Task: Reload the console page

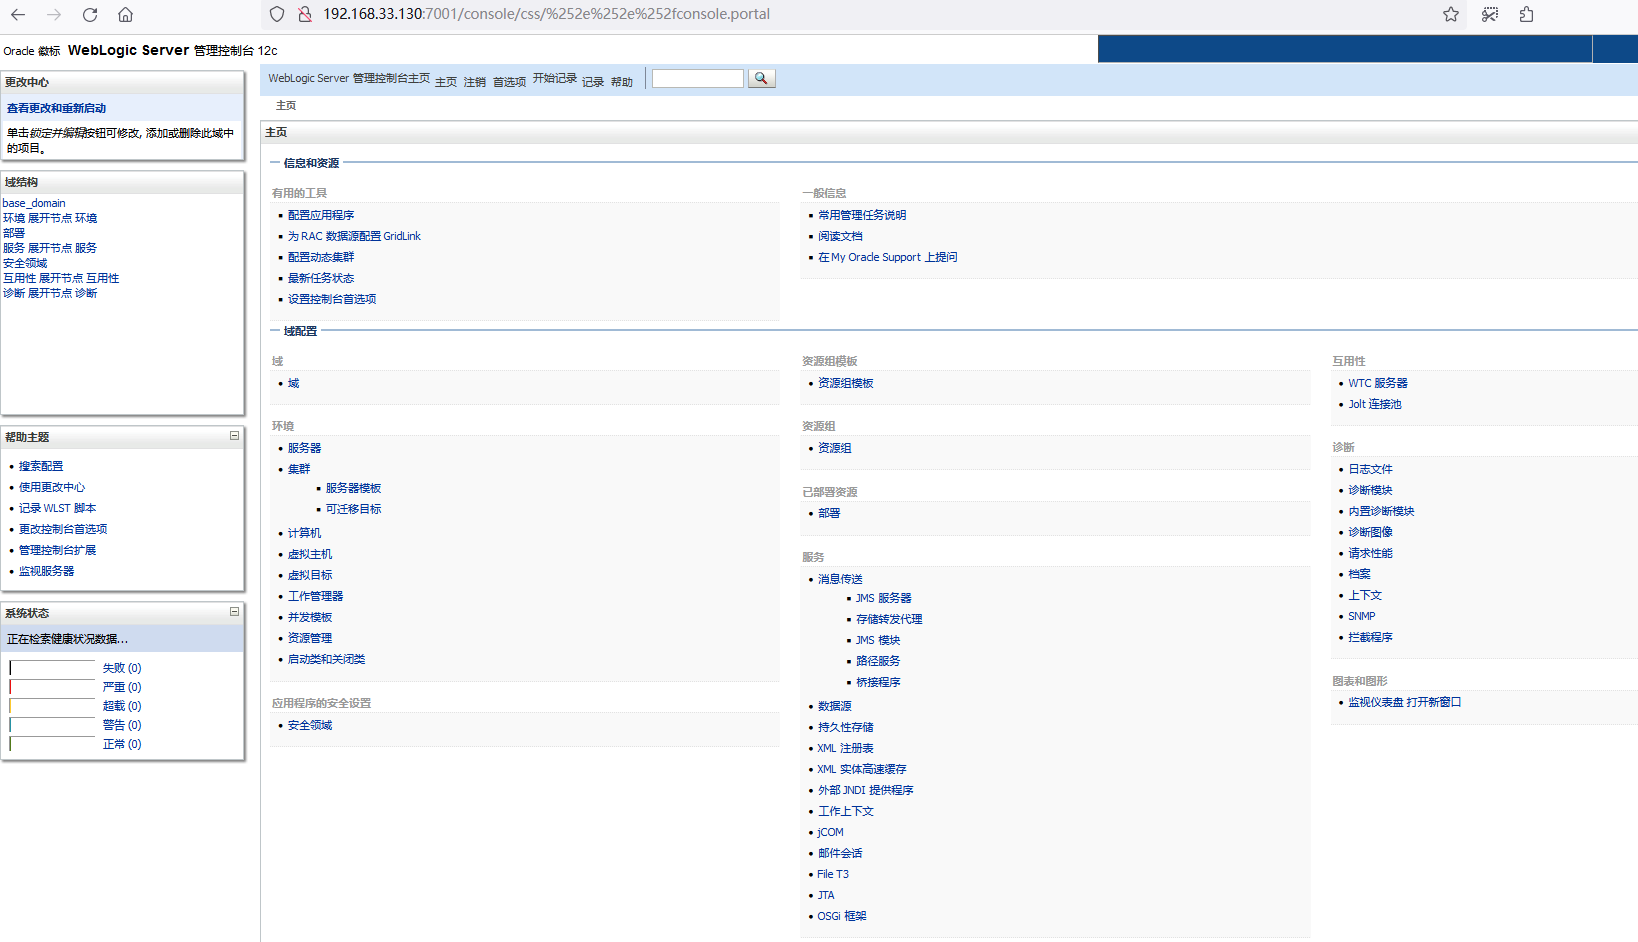Action: 90,14
